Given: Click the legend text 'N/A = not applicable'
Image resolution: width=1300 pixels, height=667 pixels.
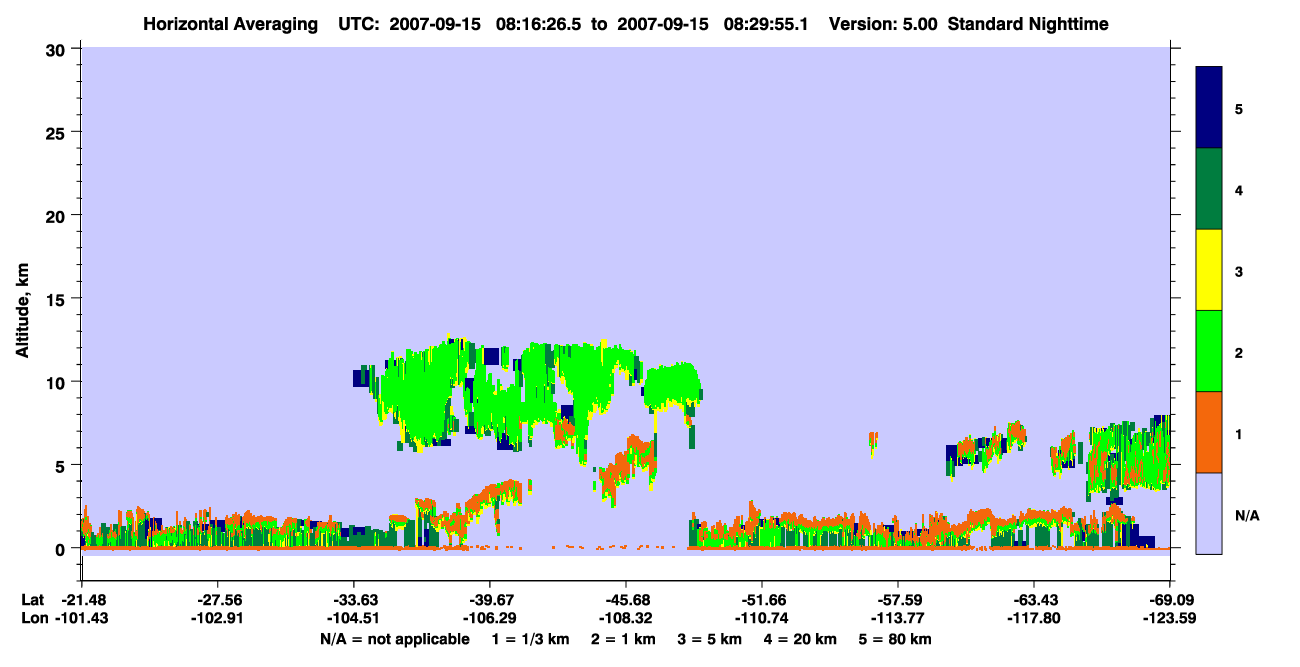Looking at the screenshot, I should pos(395,639).
